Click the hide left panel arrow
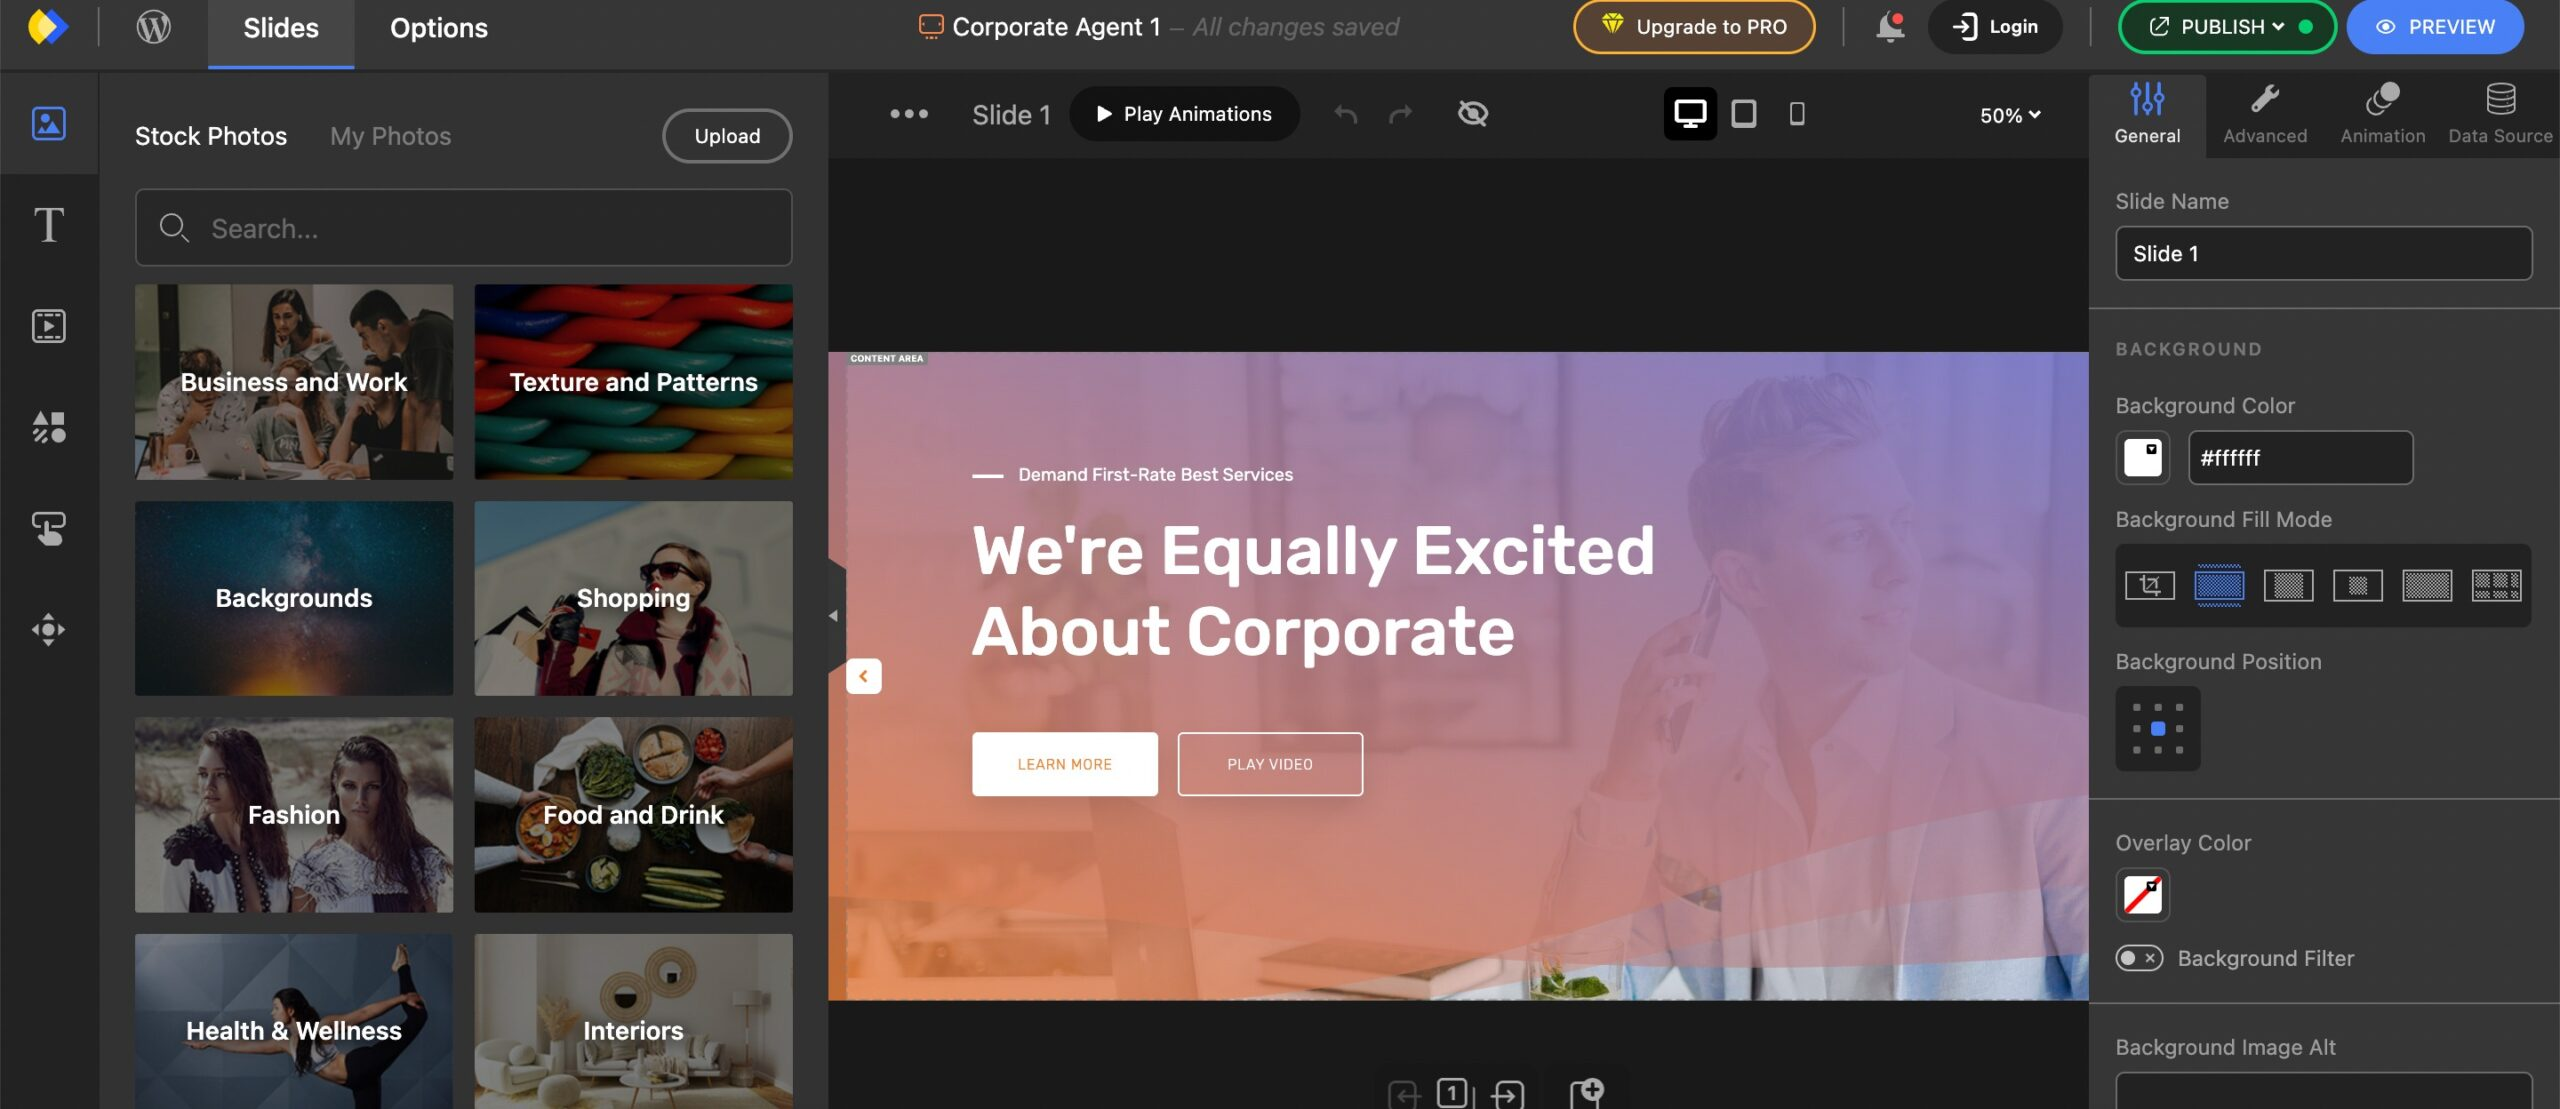Screen dimensions: 2560x1109 (860, 675)
